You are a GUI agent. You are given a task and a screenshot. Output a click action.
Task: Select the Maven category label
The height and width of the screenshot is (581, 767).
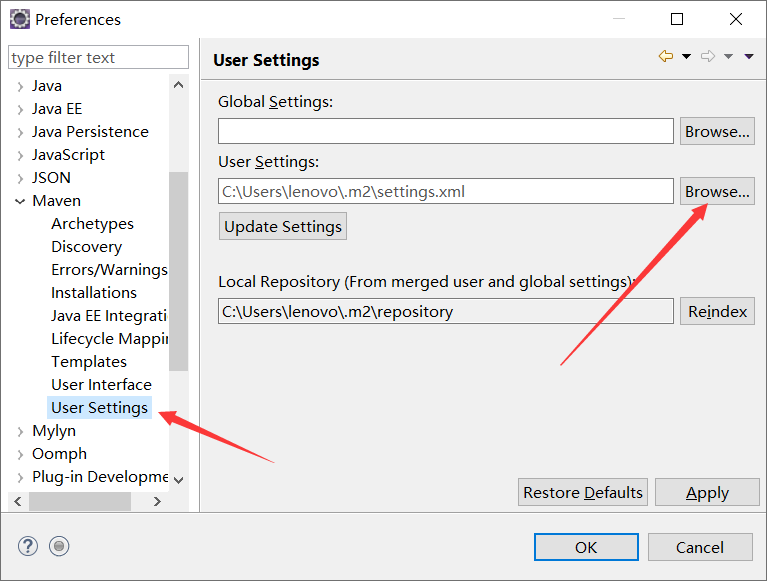(56, 201)
